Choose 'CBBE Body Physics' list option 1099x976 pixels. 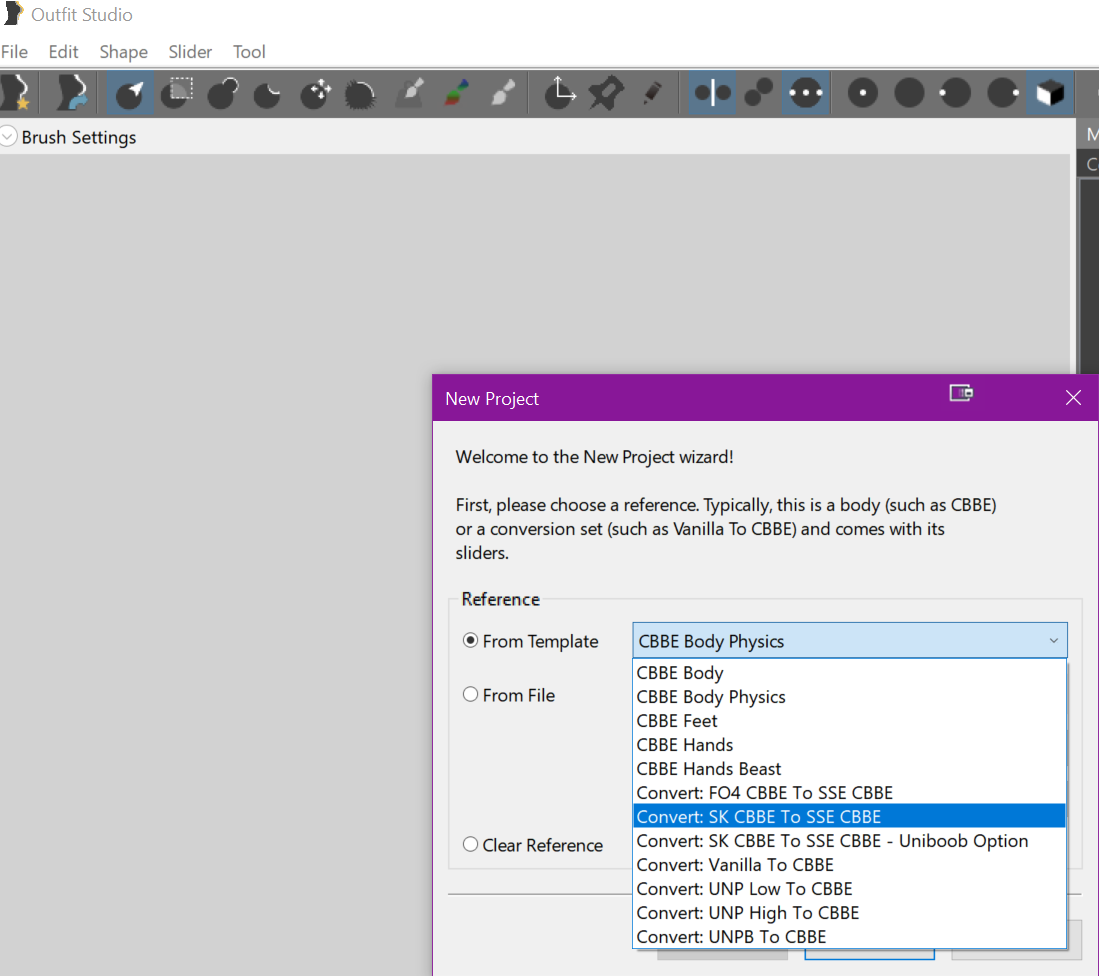[x=849, y=696]
